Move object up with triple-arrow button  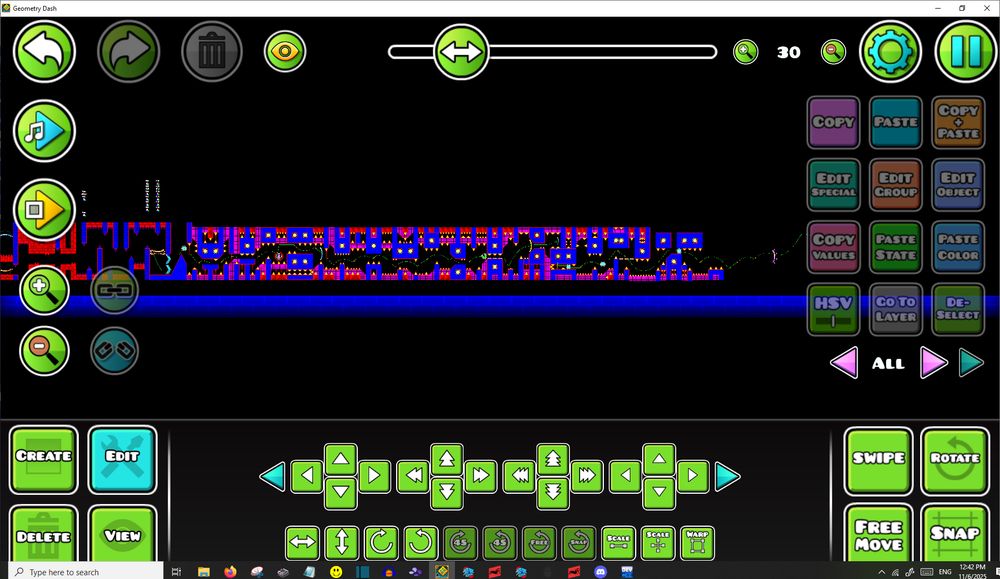(552, 458)
